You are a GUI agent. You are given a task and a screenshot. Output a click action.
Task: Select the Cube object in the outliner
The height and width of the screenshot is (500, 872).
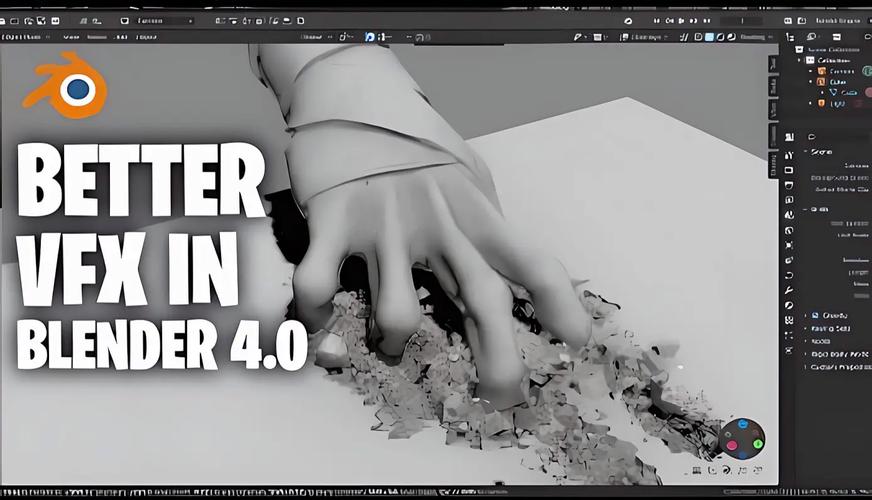pos(837,82)
